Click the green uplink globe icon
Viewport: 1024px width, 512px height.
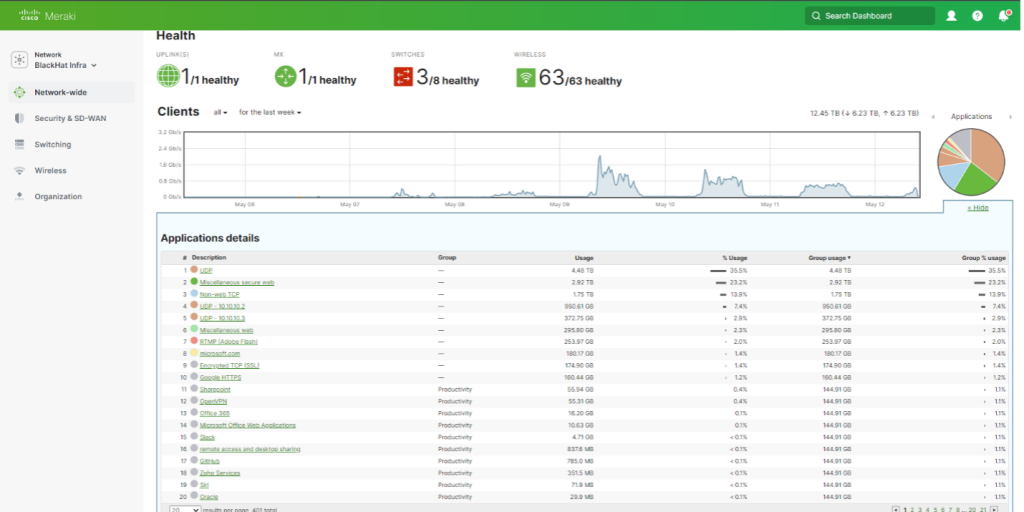click(x=170, y=76)
